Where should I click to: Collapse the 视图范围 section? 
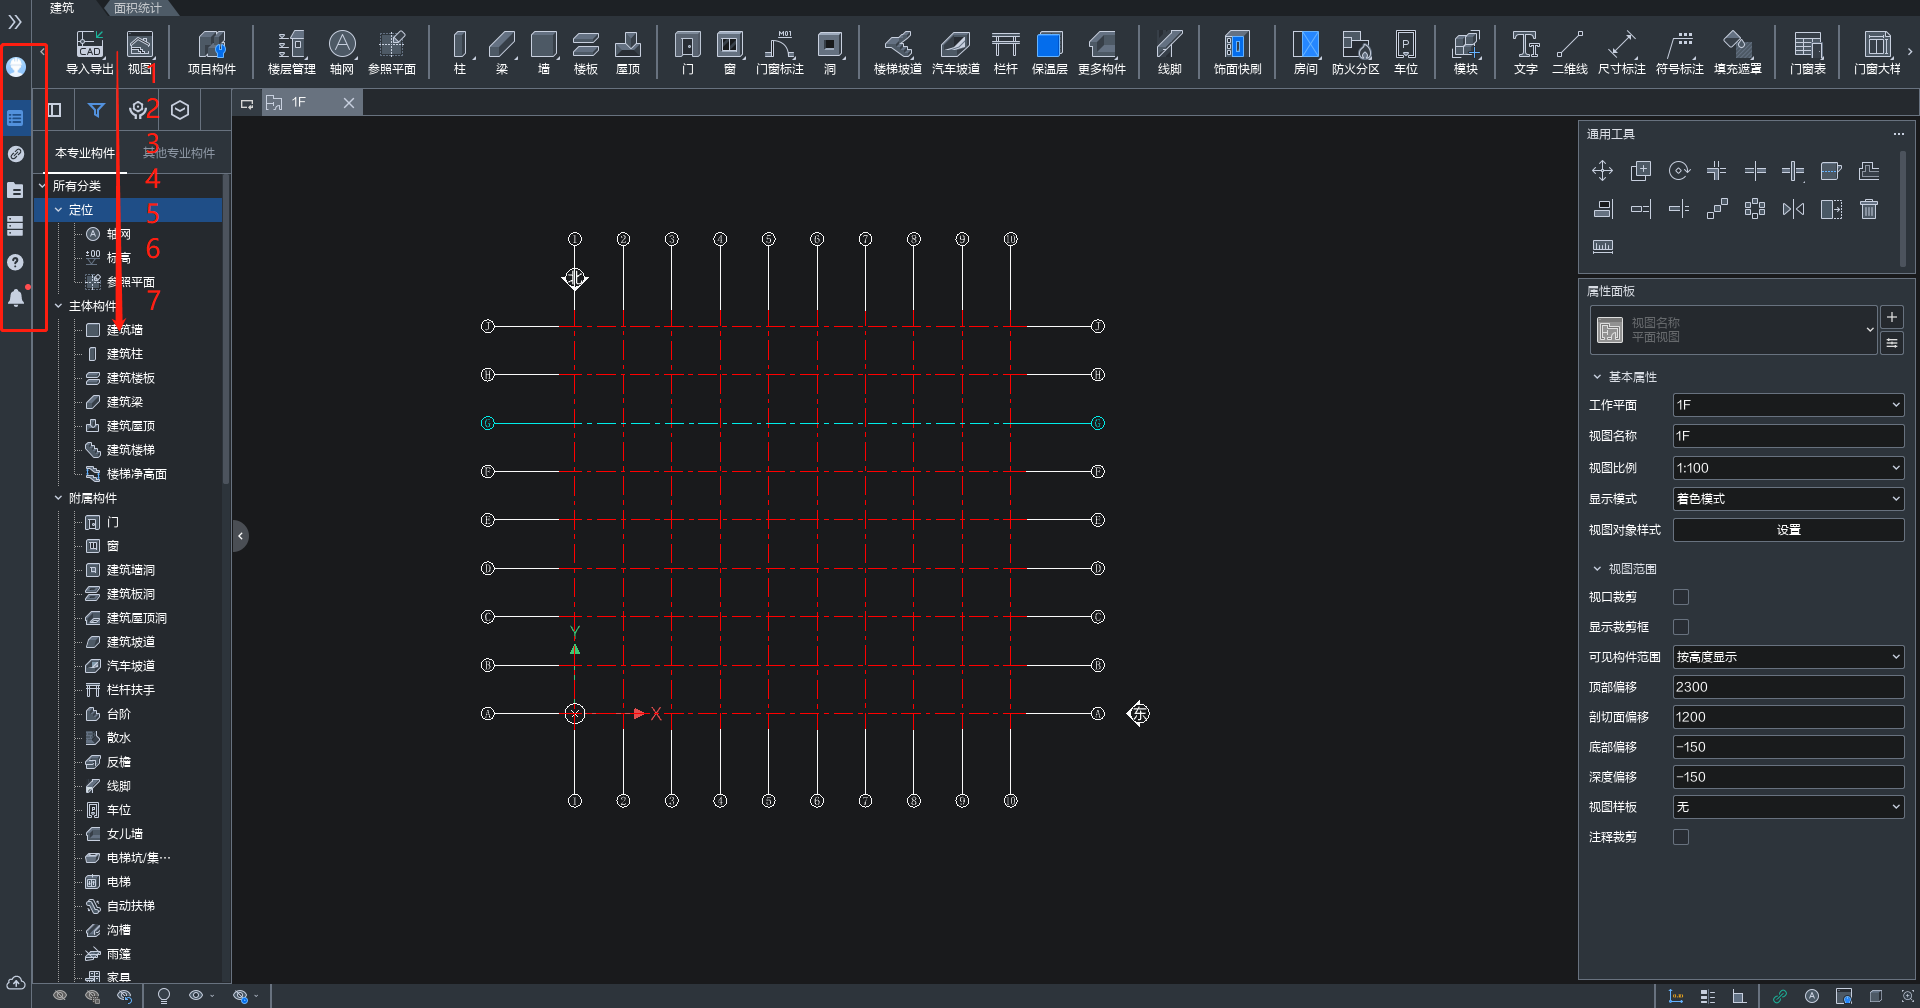coord(1597,569)
